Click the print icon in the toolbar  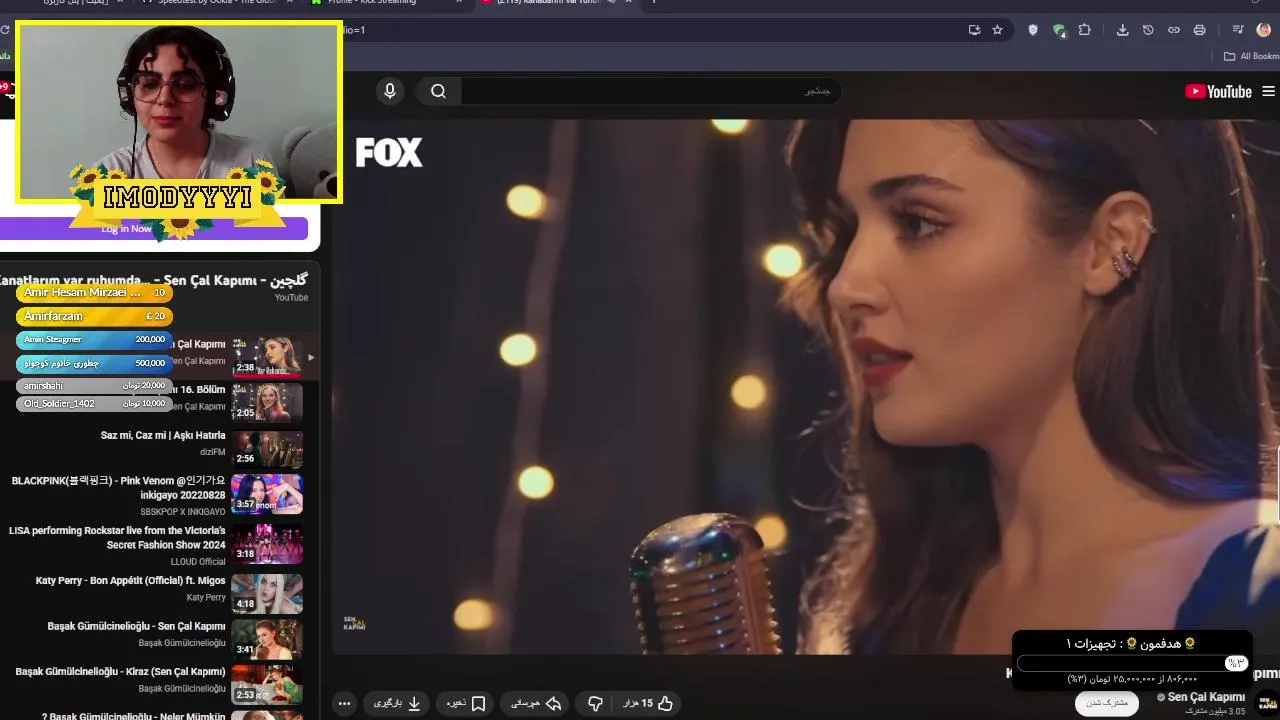pyautogui.click(x=1199, y=30)
